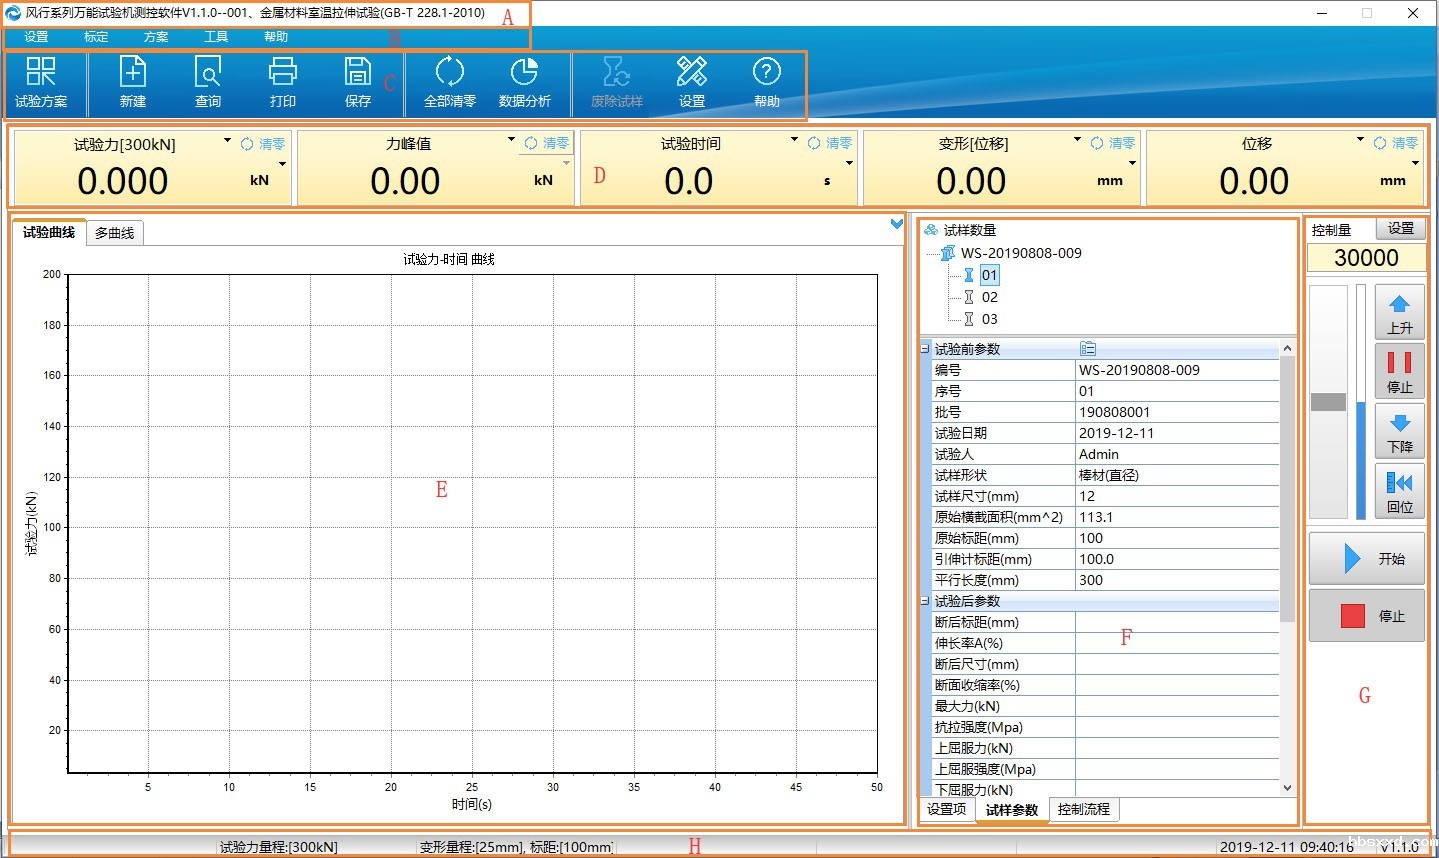Open the 查询 search icon
Image resolution: width=1439 pixels, height=858 pixels.
click(208, 82)
